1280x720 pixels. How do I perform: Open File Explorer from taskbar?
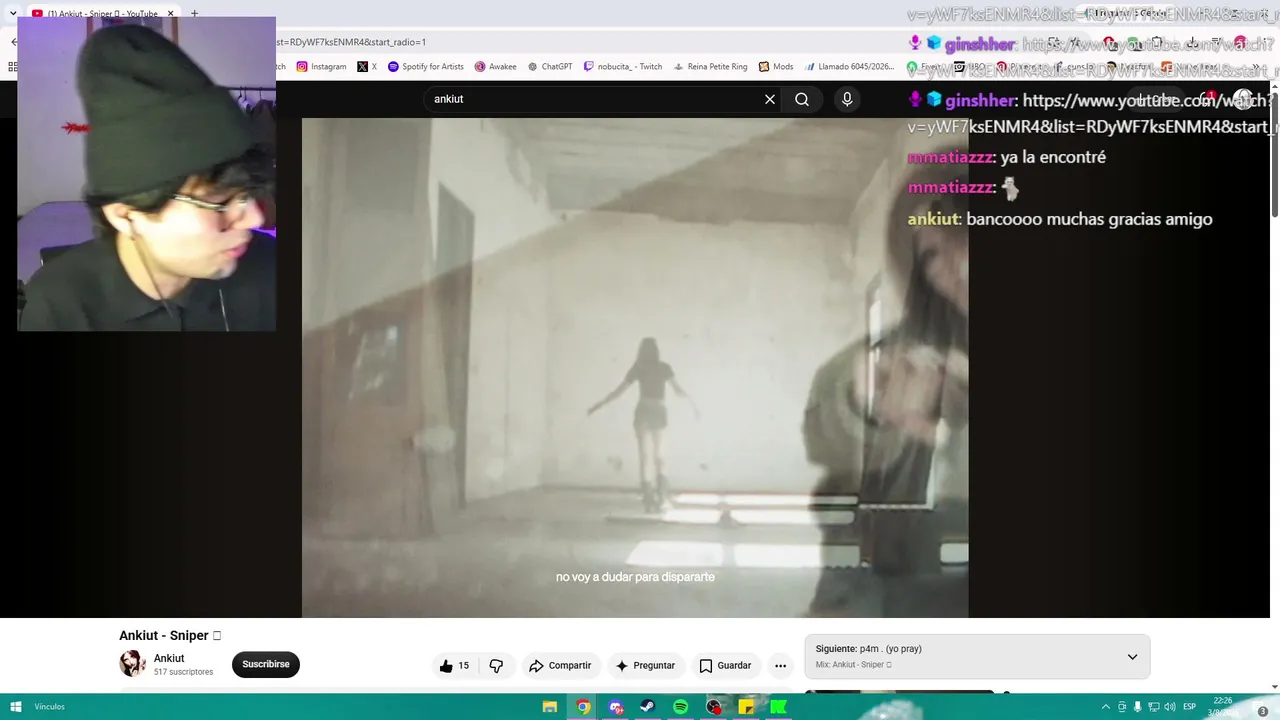click(550, 707)
